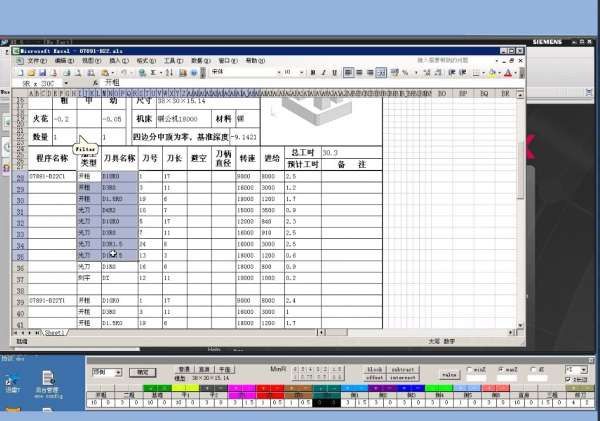Click the Excel vertical scrollbar thumb

pos(520,170)
